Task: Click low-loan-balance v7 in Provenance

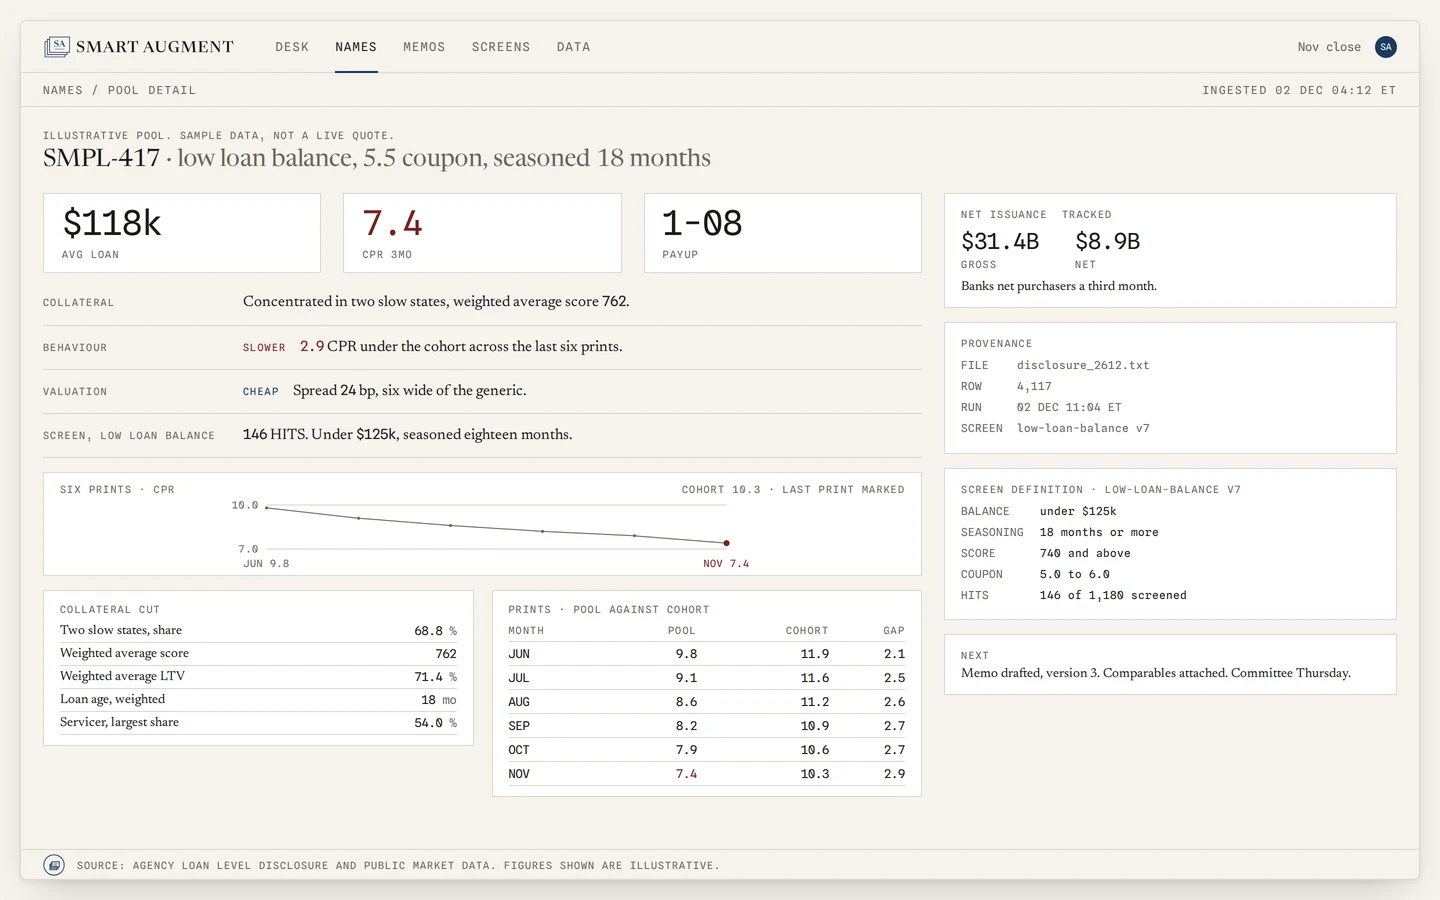Action: pyautogui.click(x=1083, y=429)
